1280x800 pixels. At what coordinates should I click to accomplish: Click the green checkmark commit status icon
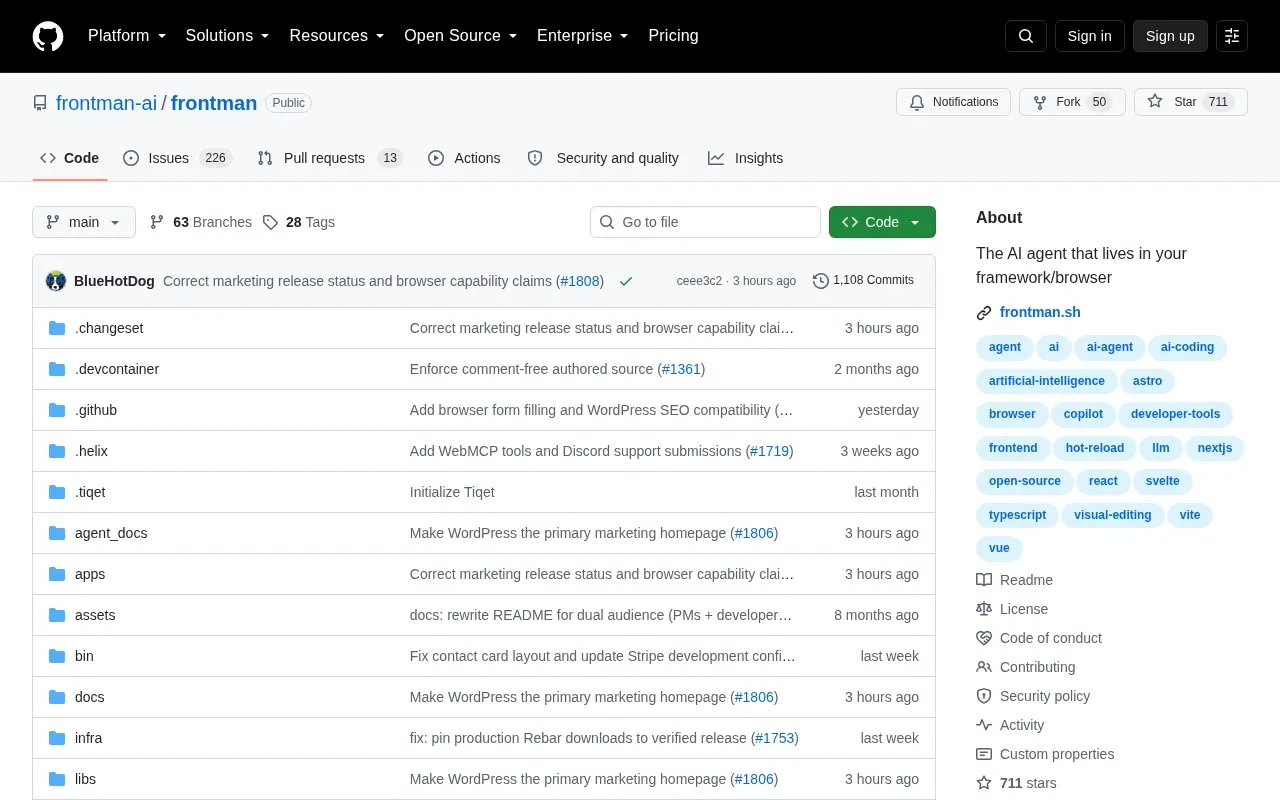(626, 281)
